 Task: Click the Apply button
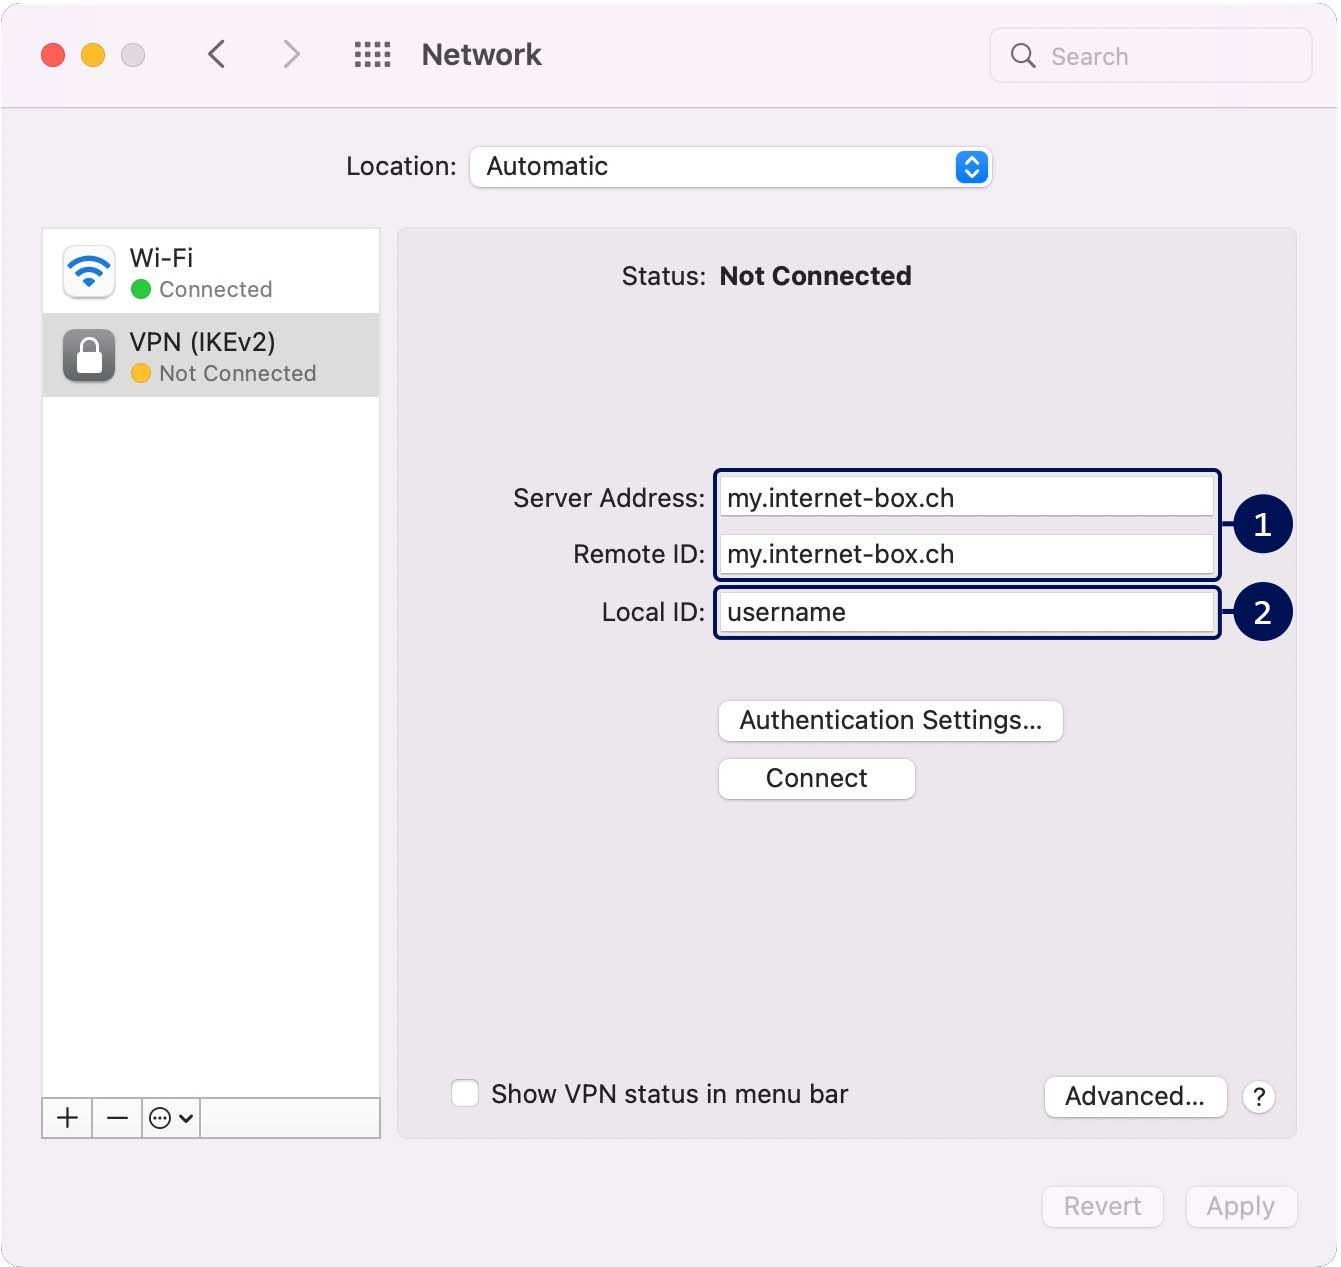tap(1241, 1207)
